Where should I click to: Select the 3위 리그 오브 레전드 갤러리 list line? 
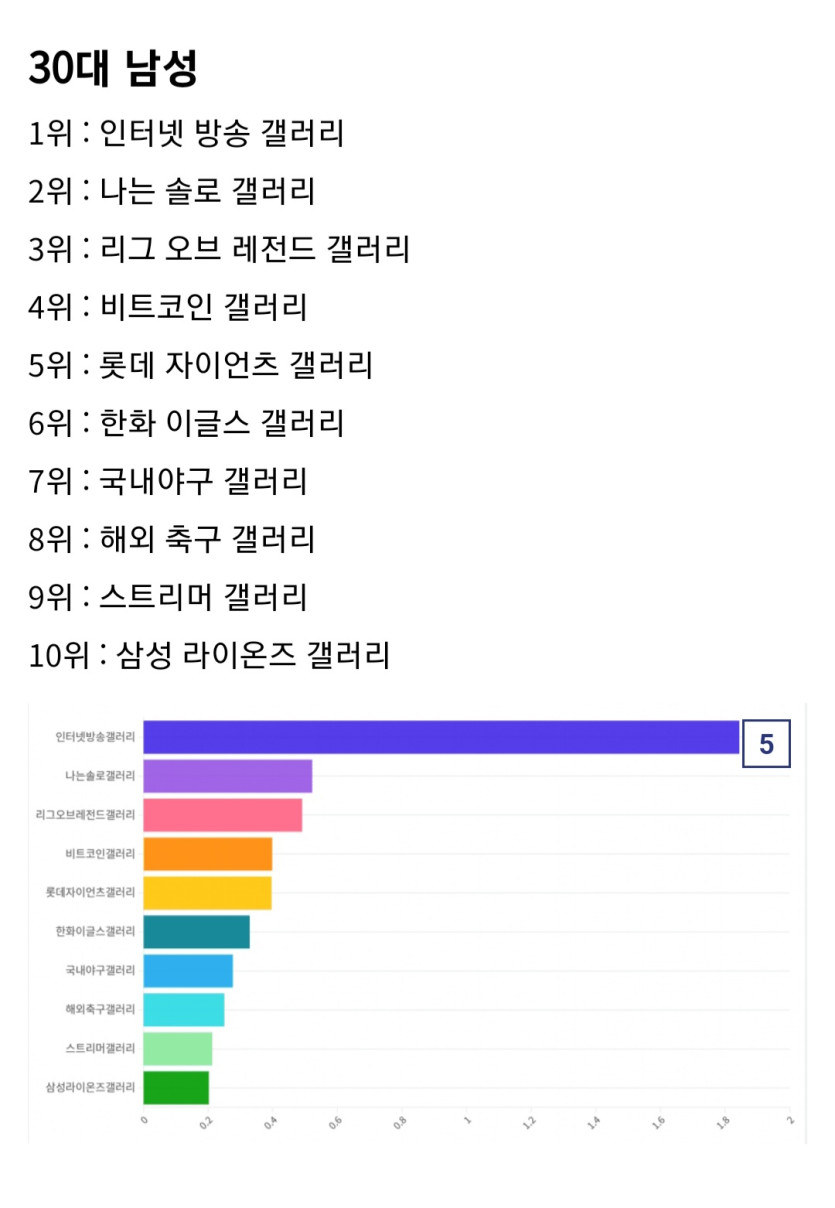coord(219,249)
